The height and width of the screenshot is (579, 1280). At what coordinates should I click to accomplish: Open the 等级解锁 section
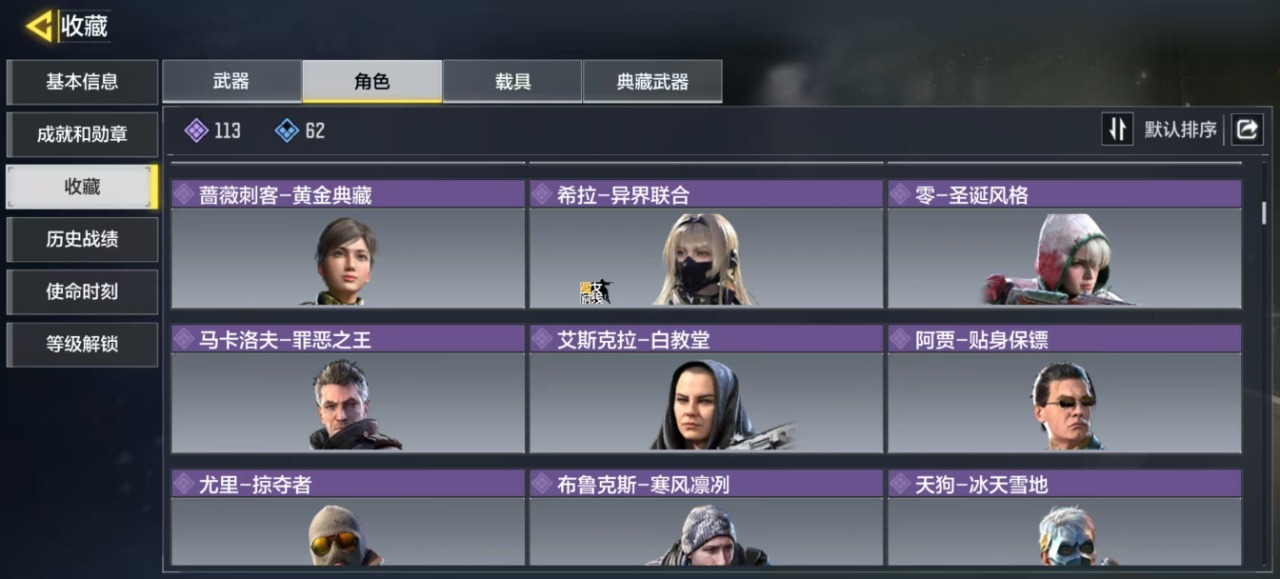coord(82,344)
